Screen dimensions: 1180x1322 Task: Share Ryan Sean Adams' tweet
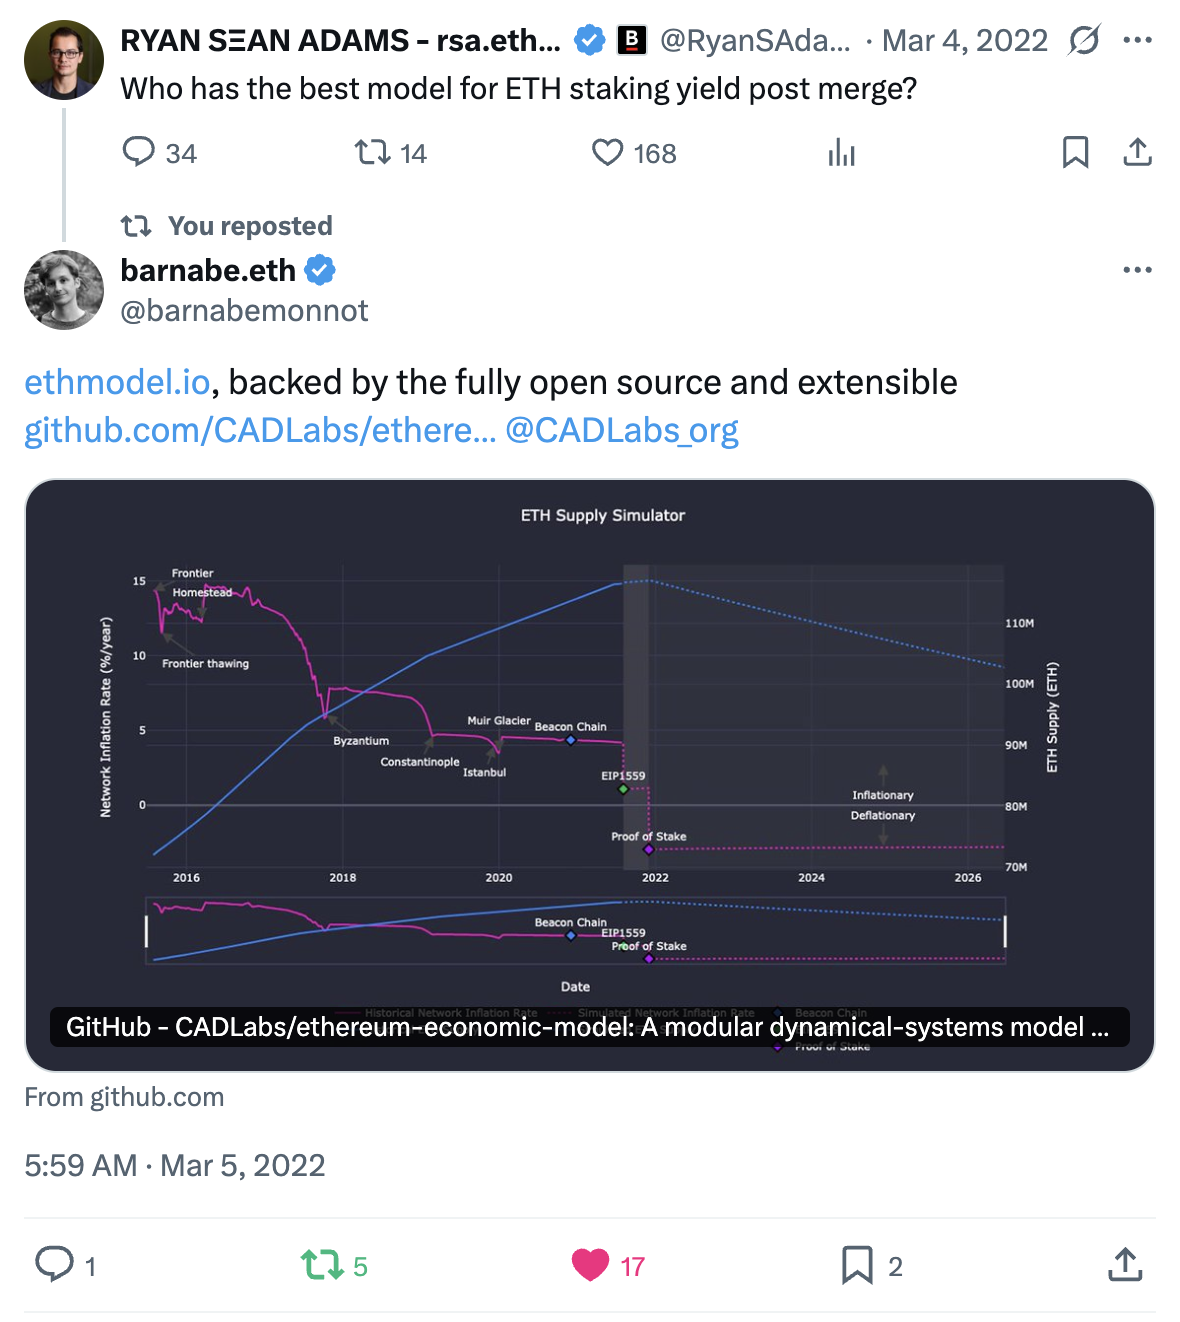(x=1137, y=152)
